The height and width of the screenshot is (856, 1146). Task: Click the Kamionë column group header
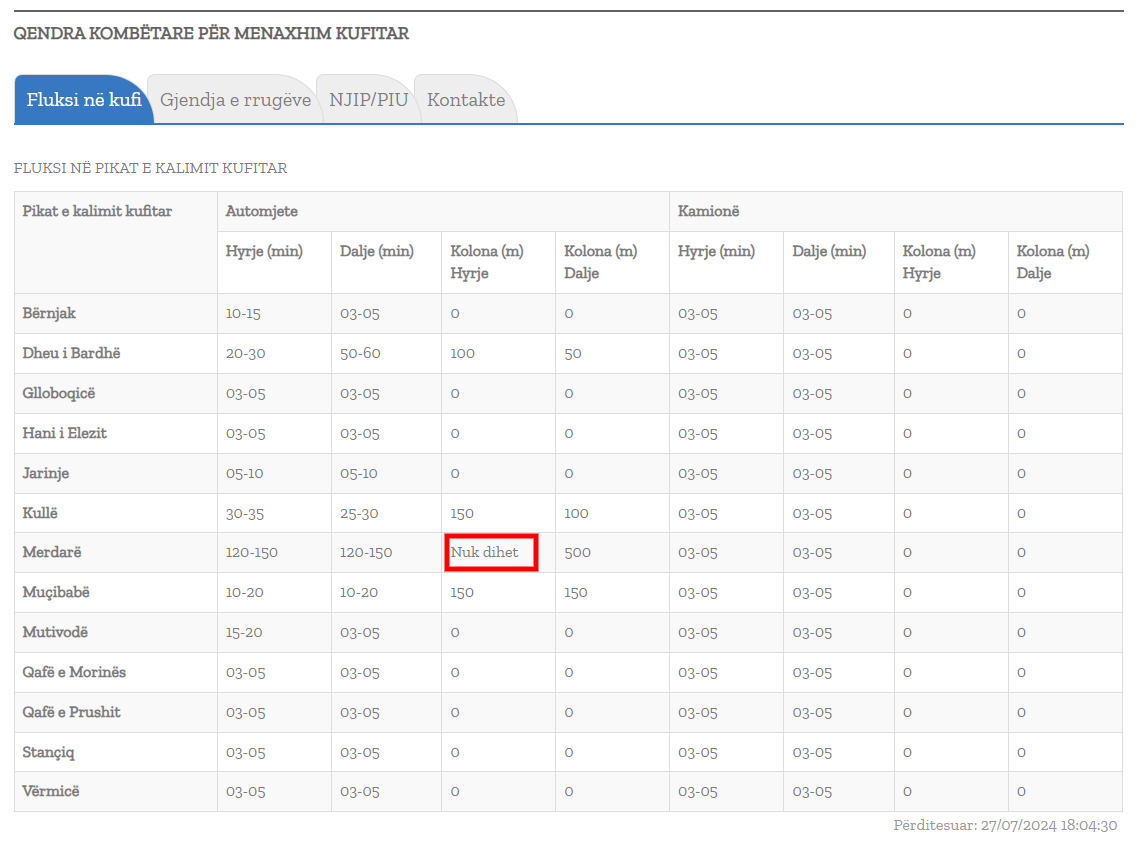coord(708,211)
